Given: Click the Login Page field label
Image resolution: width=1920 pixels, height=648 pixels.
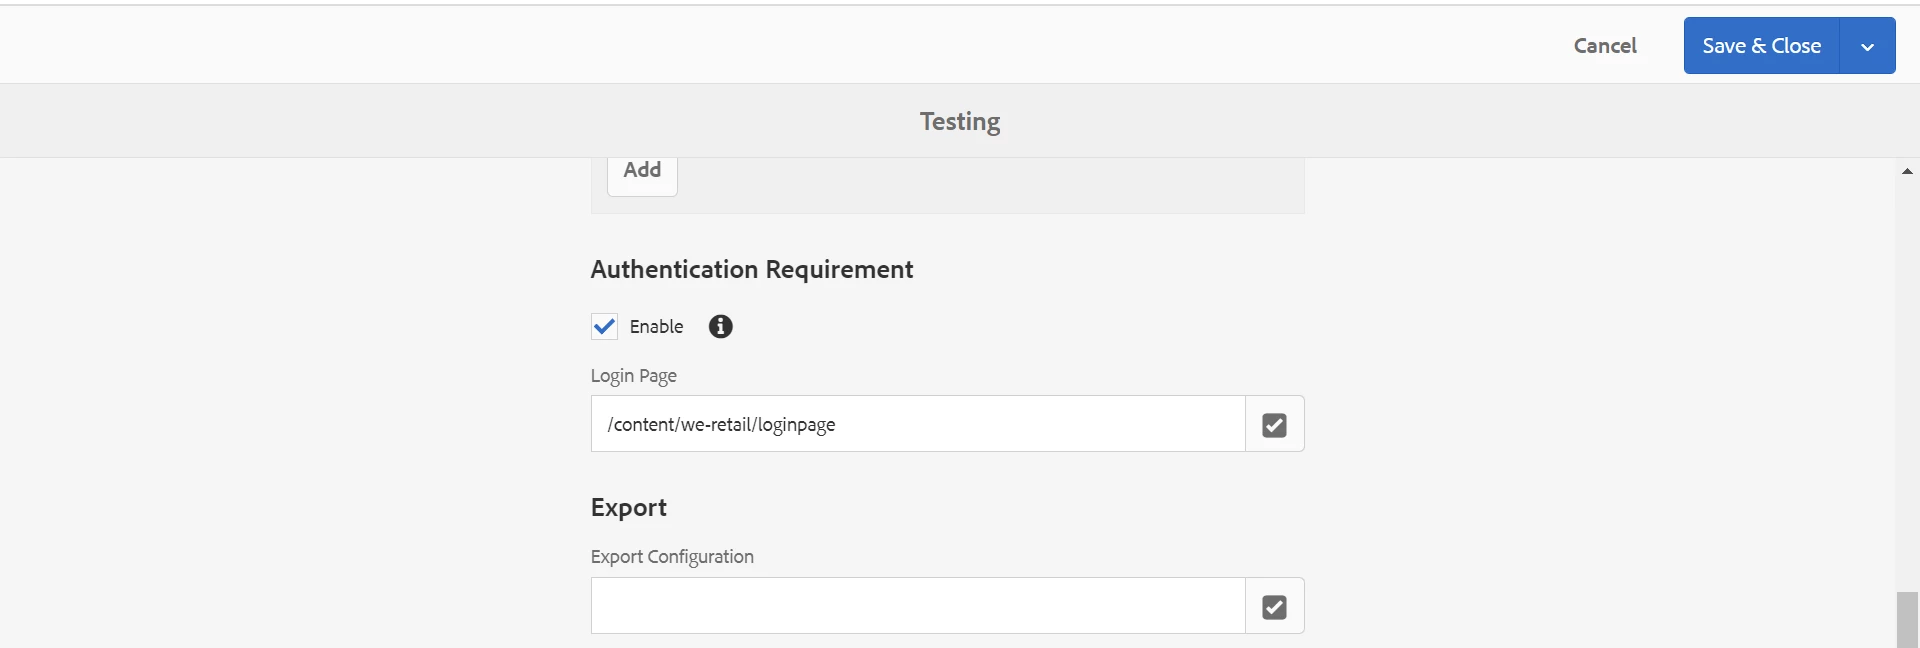Looking at the screenshot, I should pyautogui.click(x=633, y=376).
